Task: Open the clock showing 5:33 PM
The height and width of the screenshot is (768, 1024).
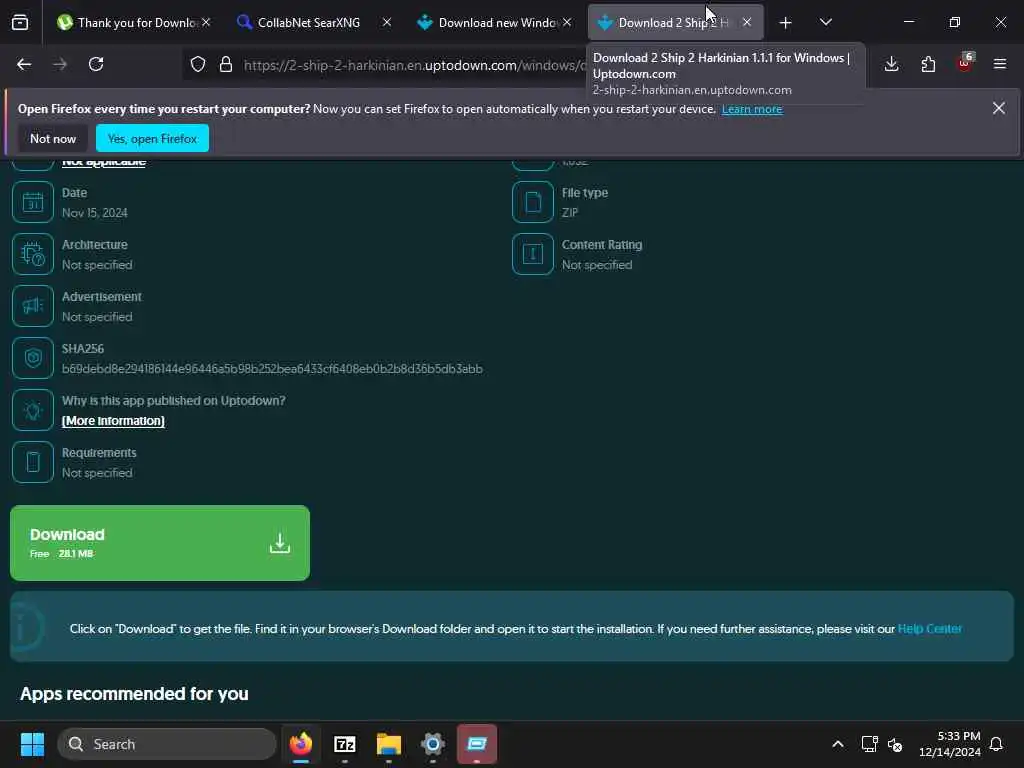Action: tap(950, 744)
